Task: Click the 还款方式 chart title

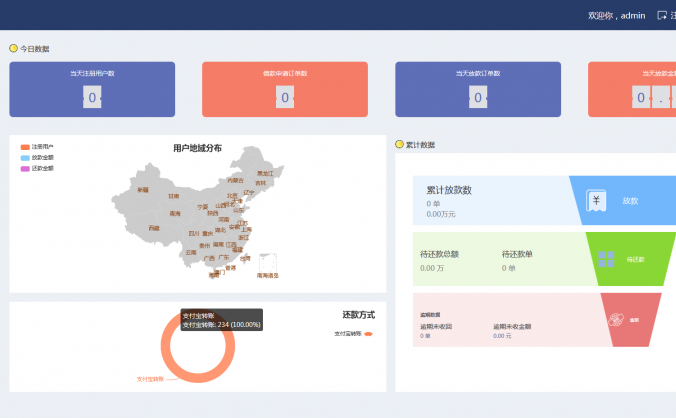Action: coord(359,315)
